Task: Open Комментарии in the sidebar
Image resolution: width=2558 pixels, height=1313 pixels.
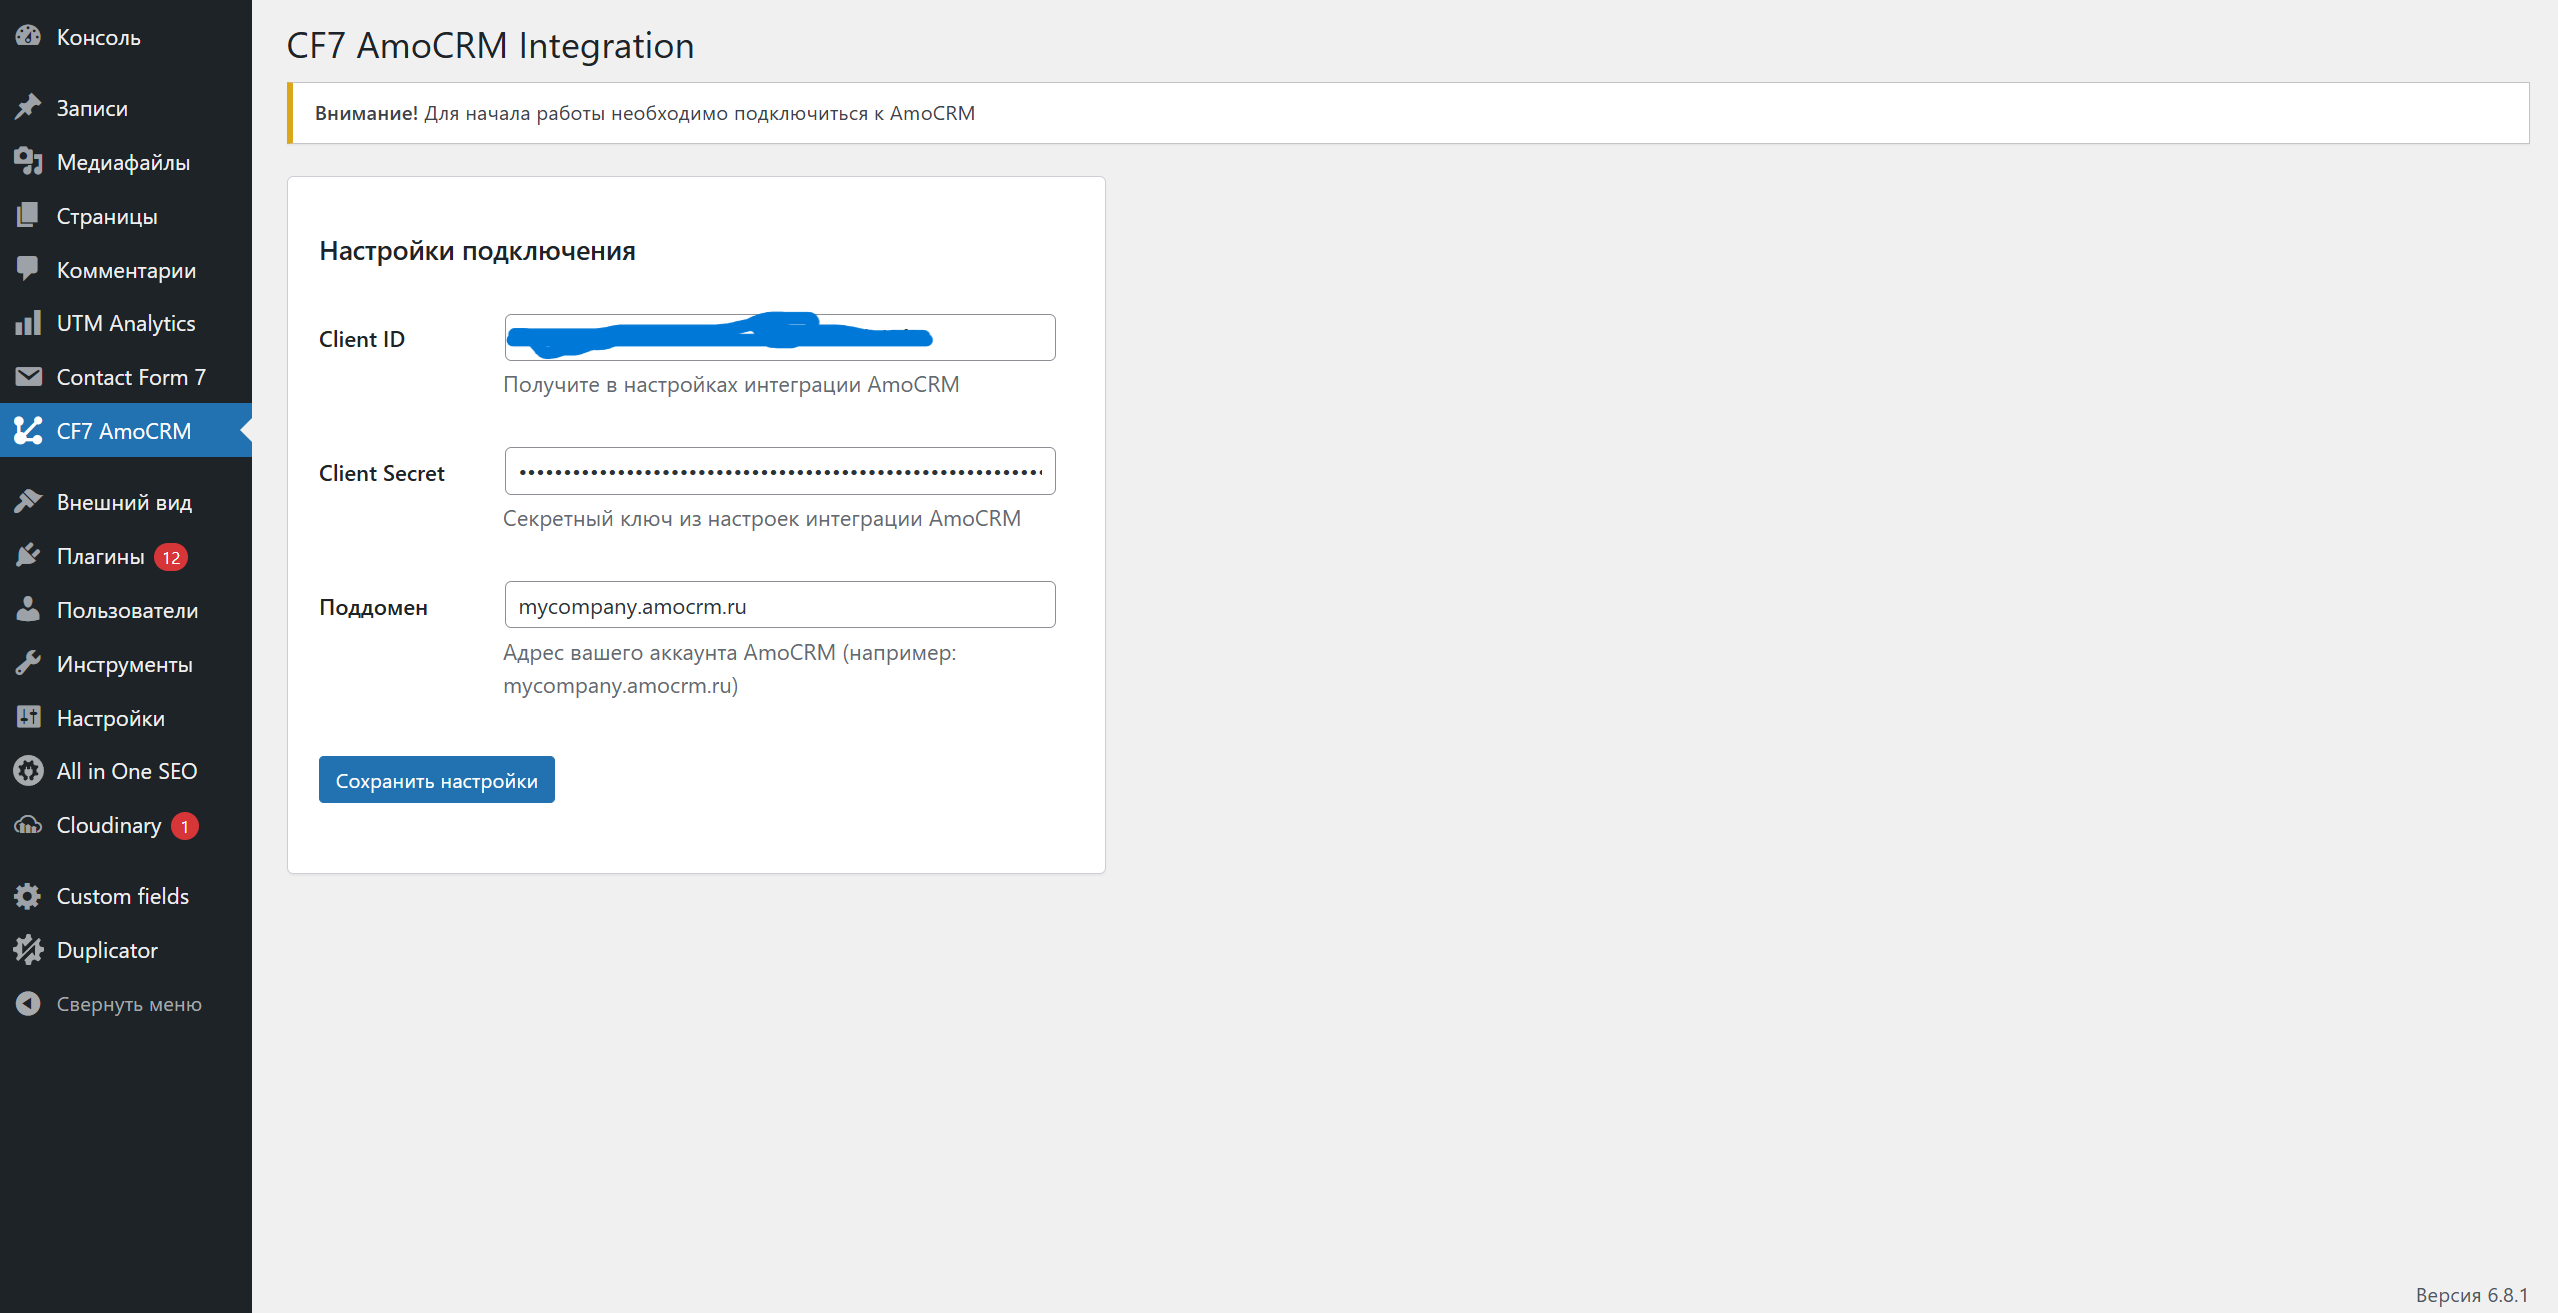Action: click(x=126, y=269)
